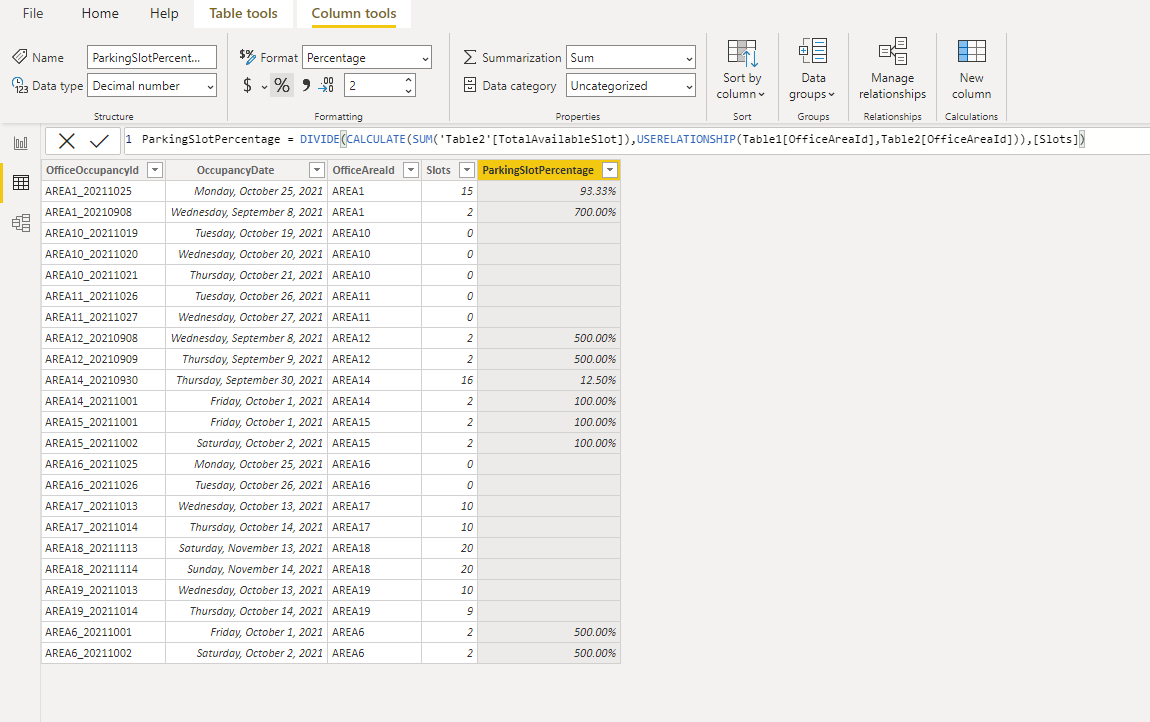The width and height of the screenshot is (1150, 722).
Task: Open OfficeOccupancyId column filter dropdown
Action: click(155, 170)
